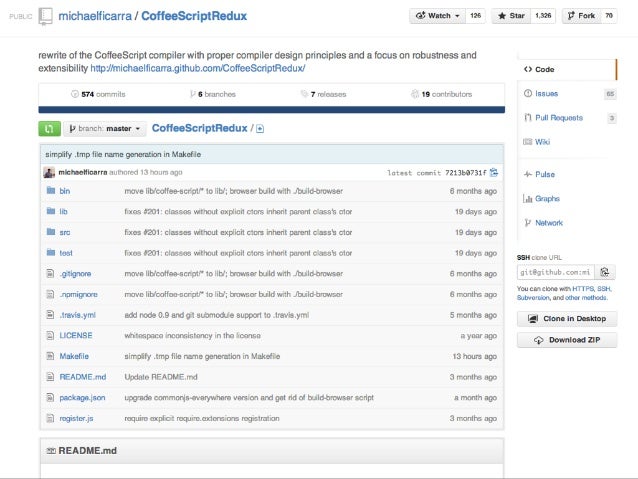Click the 126 watchers count
Viewport: 638px width, 479px height.
pyautogui.click(x=475, y=16)
